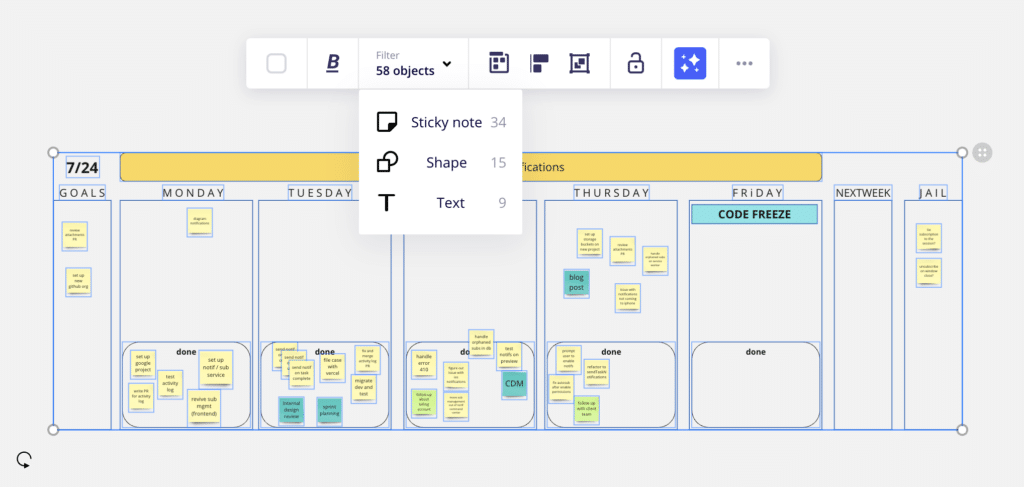1024x487 pixels.
Task: Open the grid layout arrange icon
Action: click(499, 63)
